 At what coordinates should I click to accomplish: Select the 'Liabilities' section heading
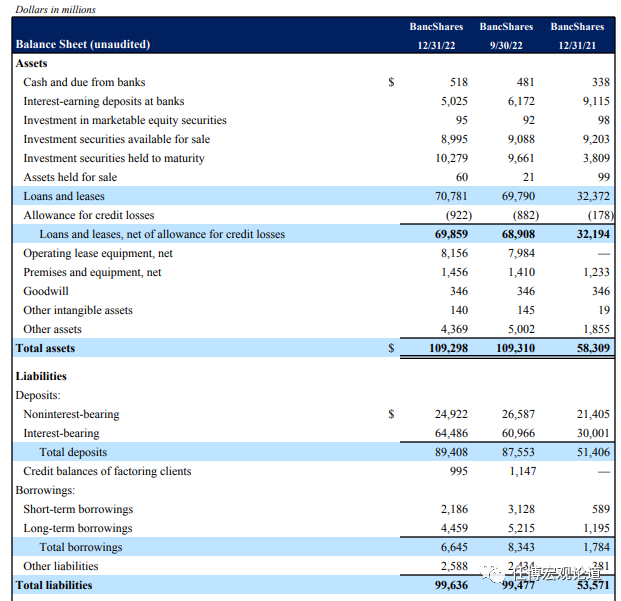[41, 376]
